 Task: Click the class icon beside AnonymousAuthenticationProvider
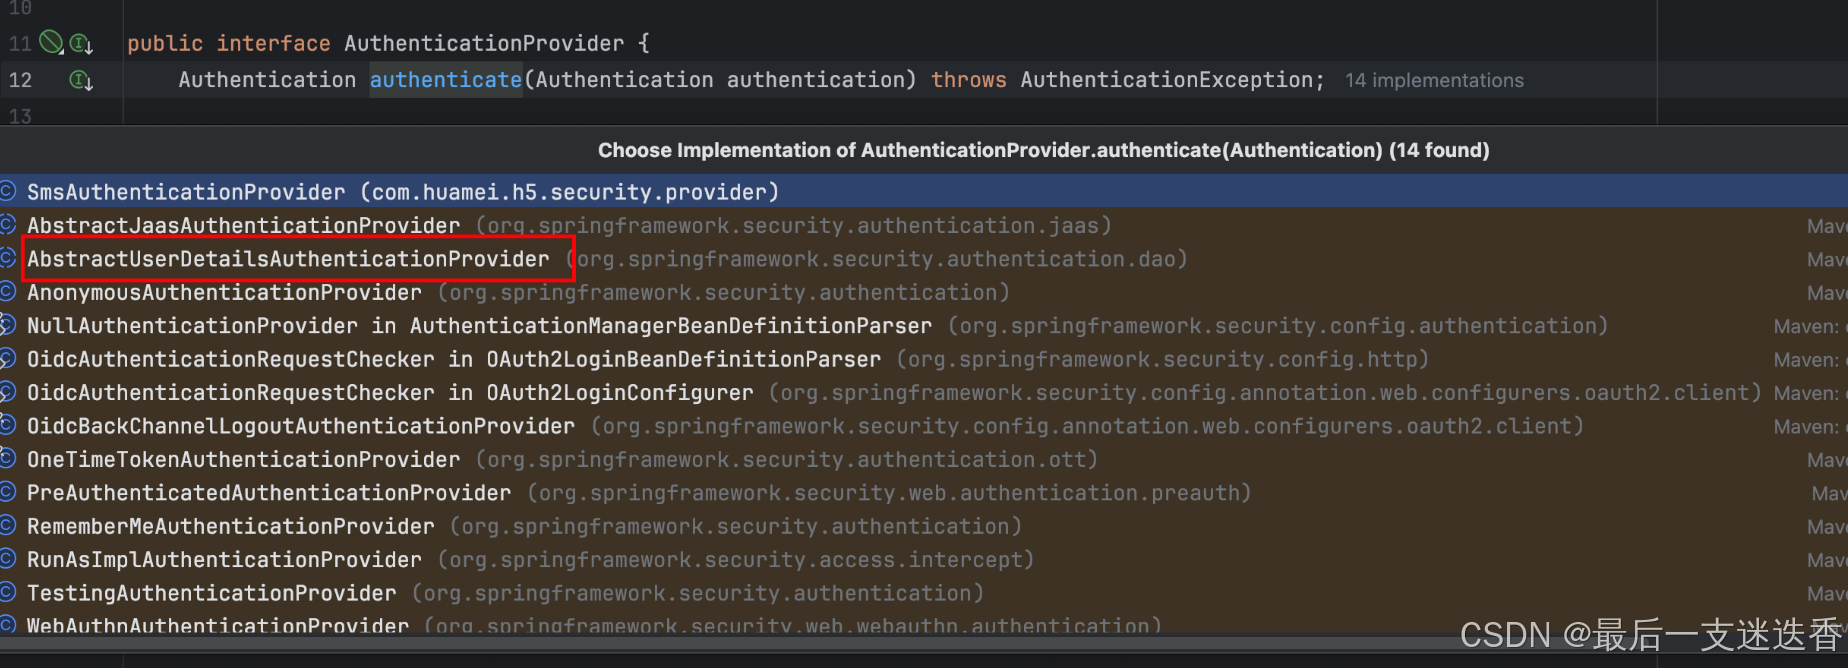pyautogui.click(x=7, y=291)
